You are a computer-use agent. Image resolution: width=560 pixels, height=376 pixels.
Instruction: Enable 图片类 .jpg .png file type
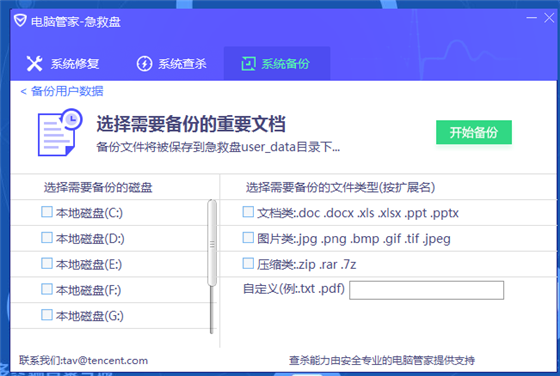[248, 237]
